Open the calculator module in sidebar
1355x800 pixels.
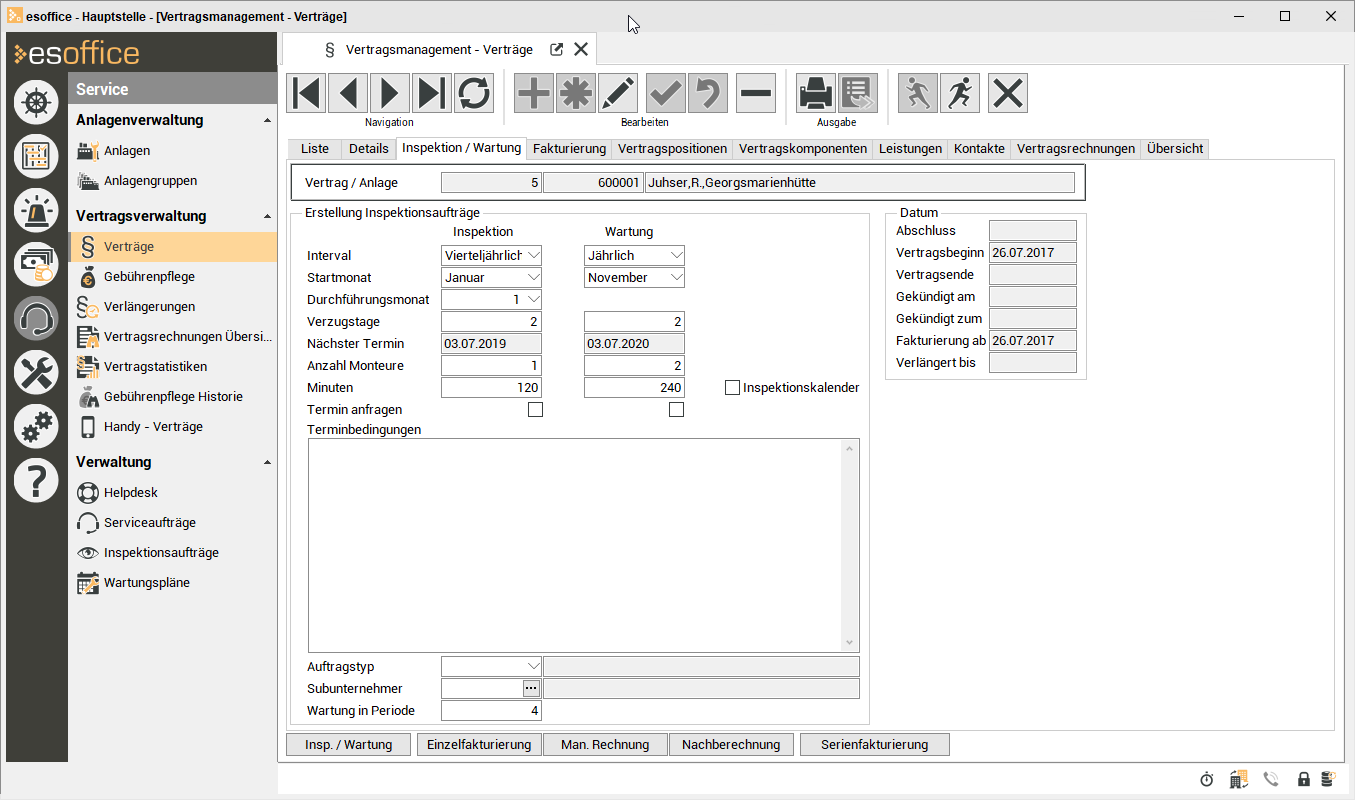[36, 156]
